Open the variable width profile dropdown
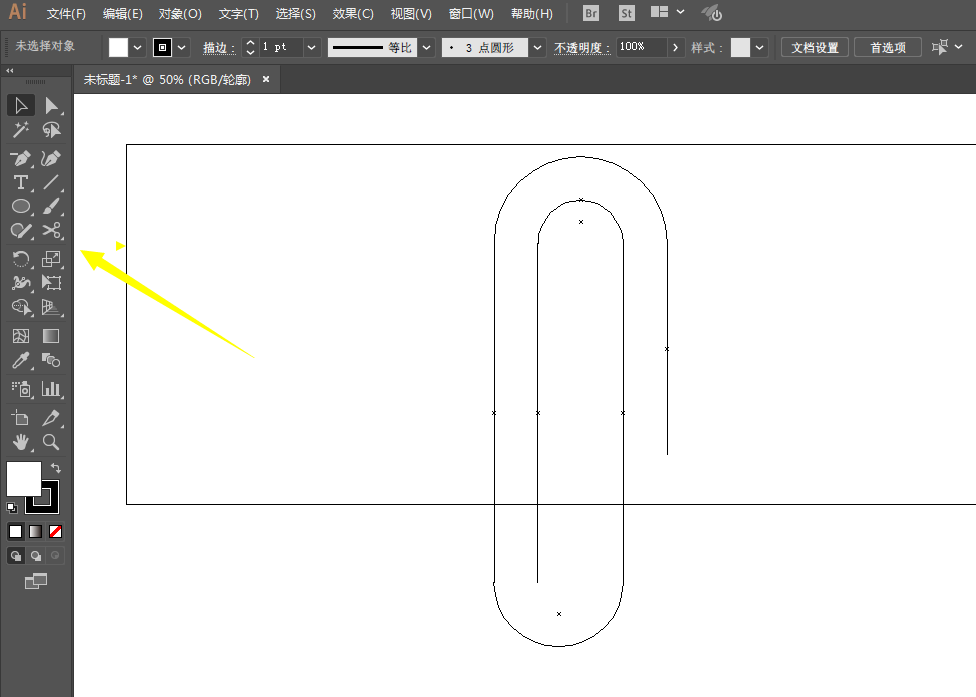 426,47
